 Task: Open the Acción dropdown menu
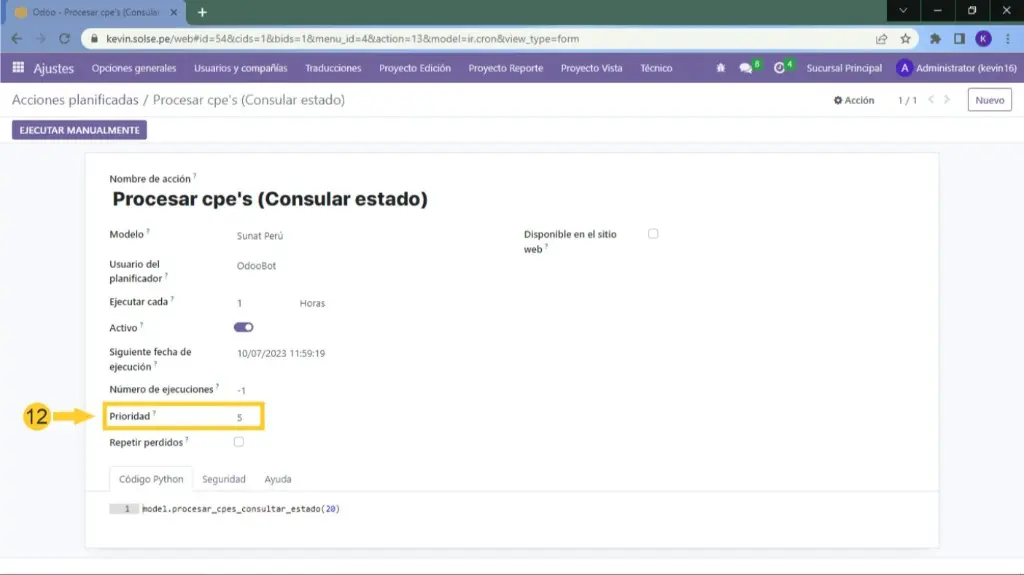854,100
